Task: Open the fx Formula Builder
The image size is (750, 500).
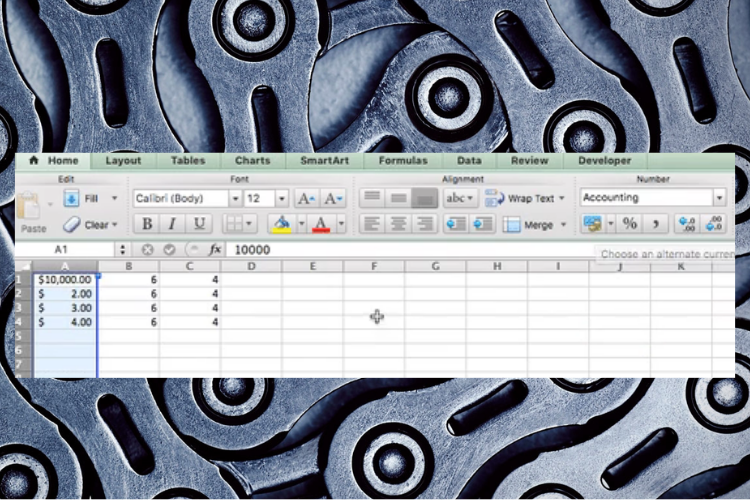Action: pos(215,249)
